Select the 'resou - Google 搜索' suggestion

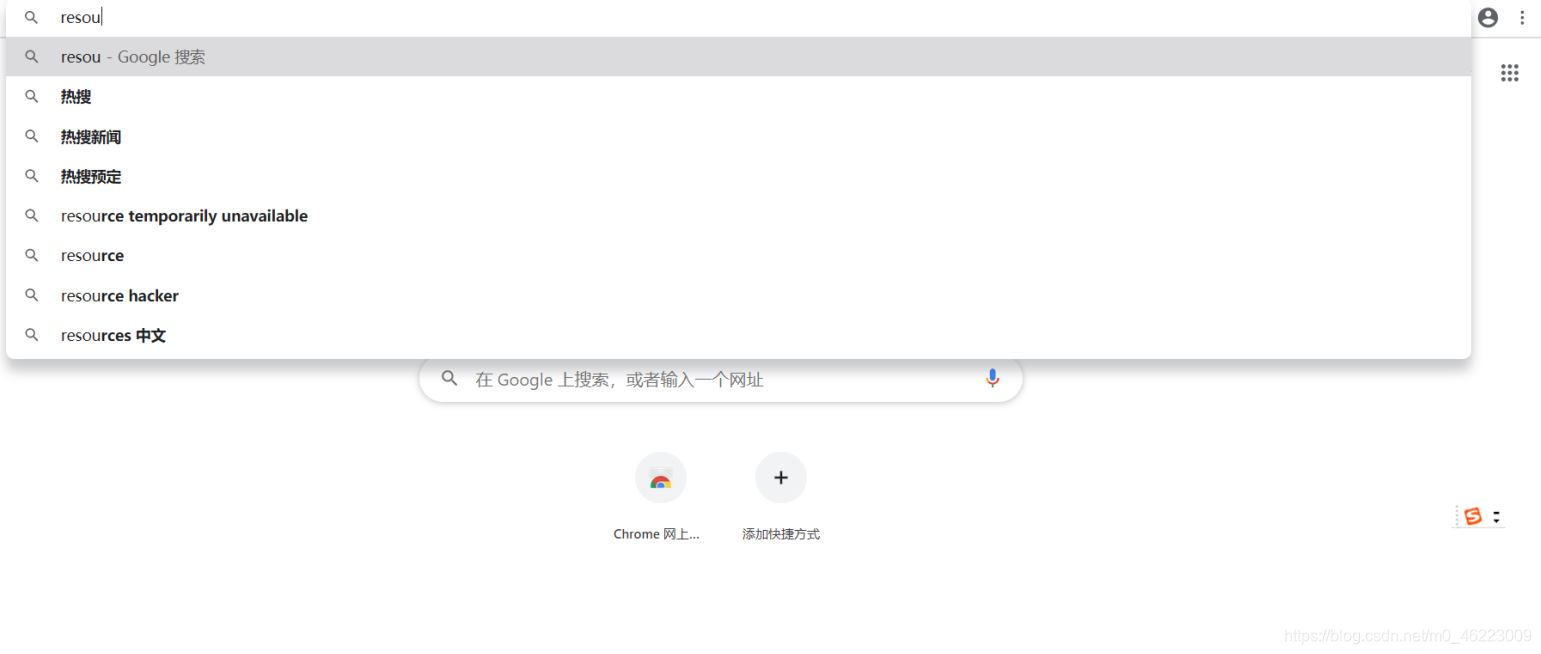coord(738,57)
